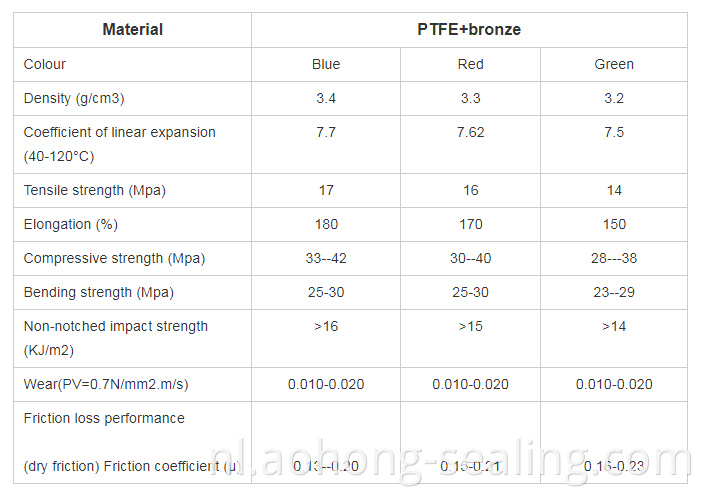Click the Blue colour cell
The height and width of the screenshot is (496, 701).
[326, 64]
